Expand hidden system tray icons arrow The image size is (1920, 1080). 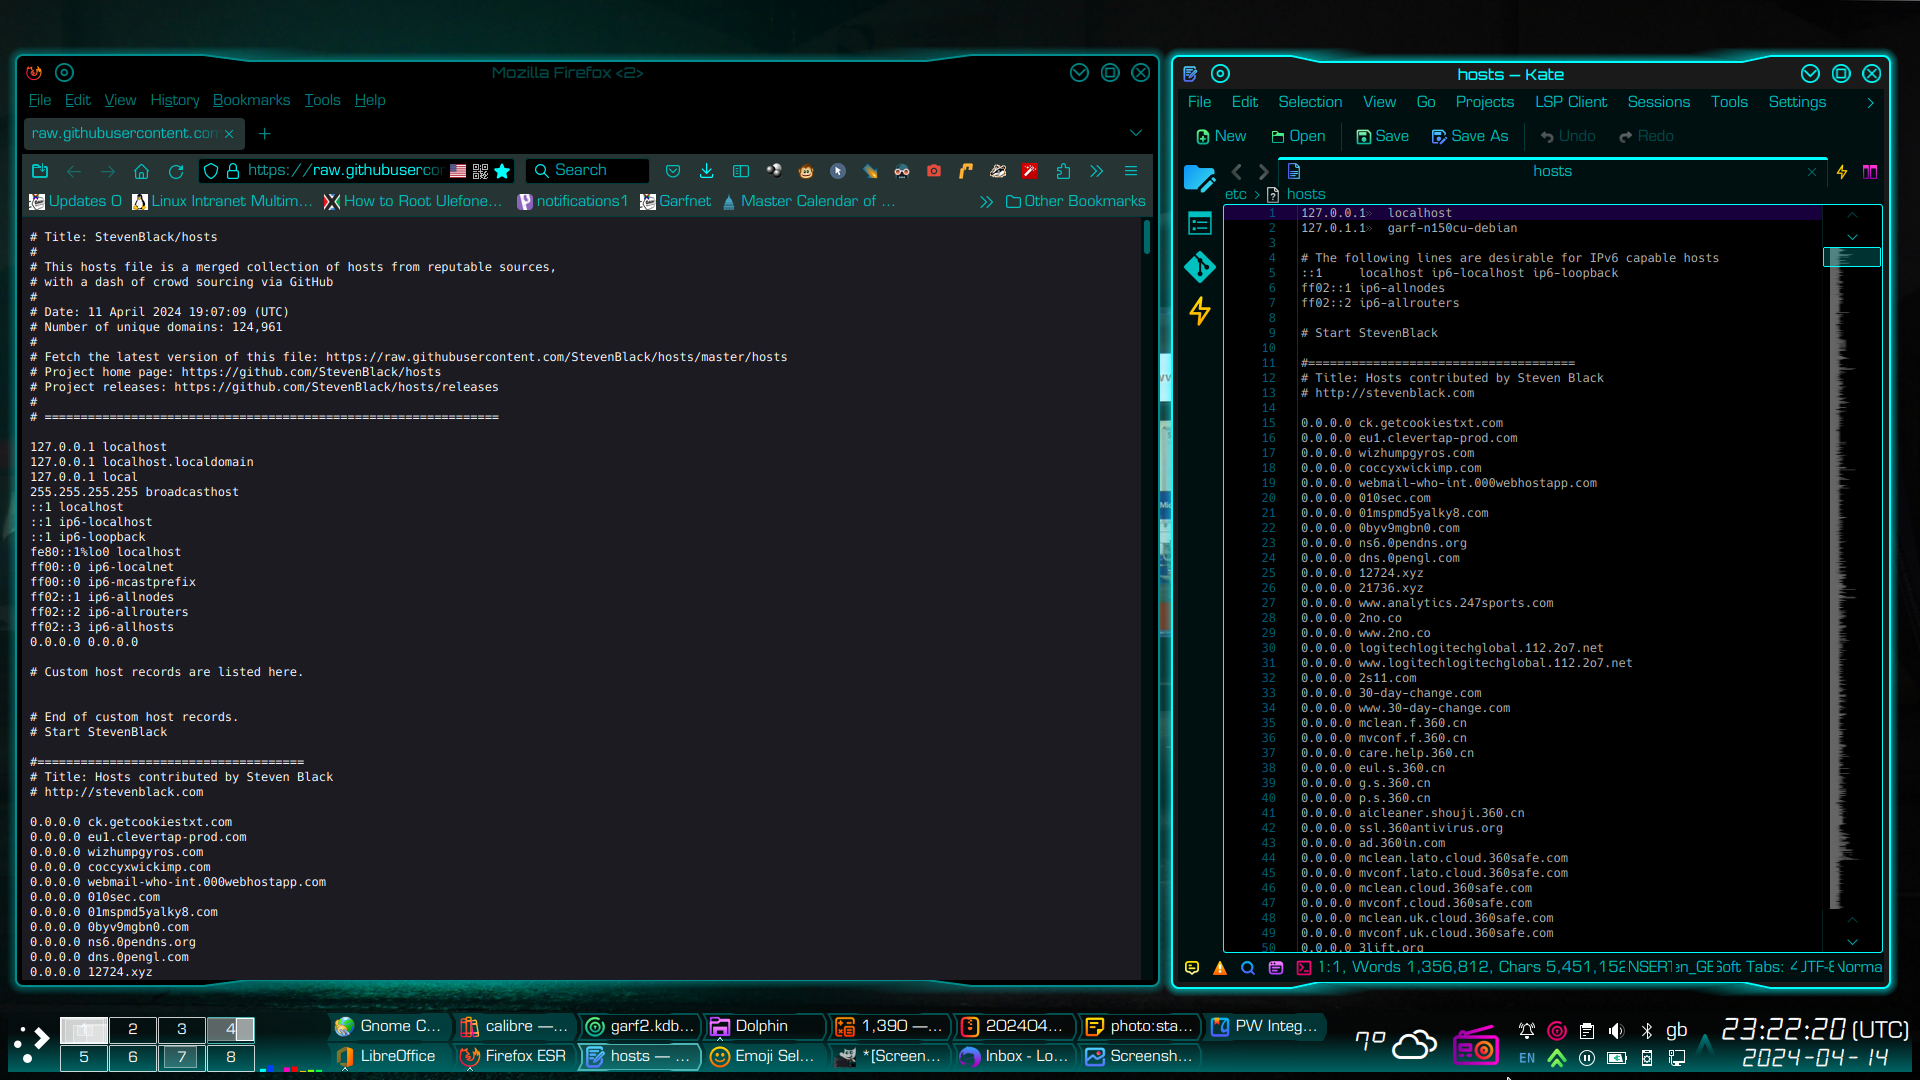[1705, 1043]
